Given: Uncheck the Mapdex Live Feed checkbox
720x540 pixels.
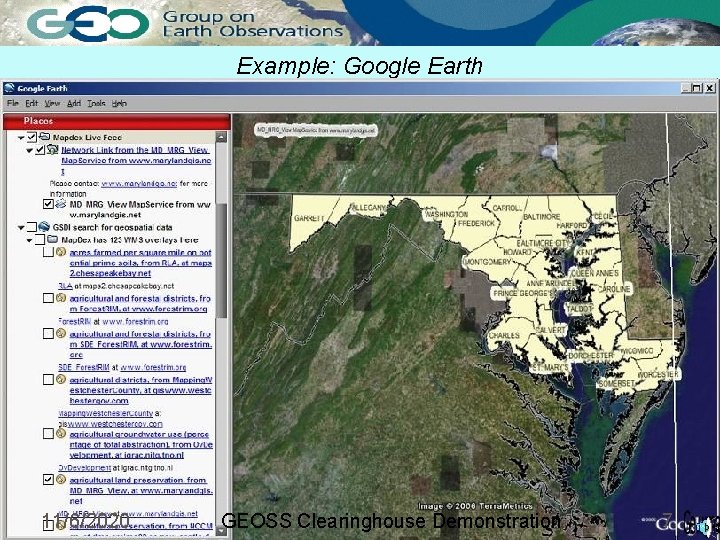Looking at the screenshot, I should click(32, 137).
